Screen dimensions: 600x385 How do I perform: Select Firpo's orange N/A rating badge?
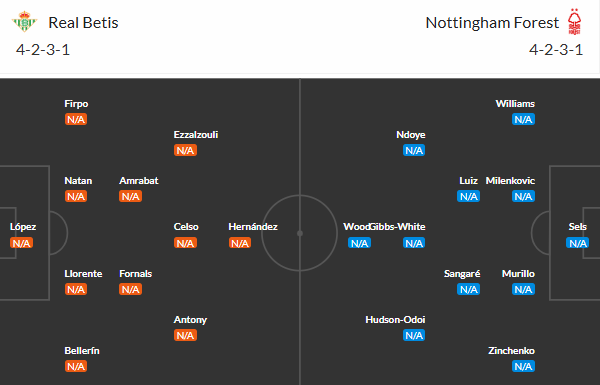point(76,119)
